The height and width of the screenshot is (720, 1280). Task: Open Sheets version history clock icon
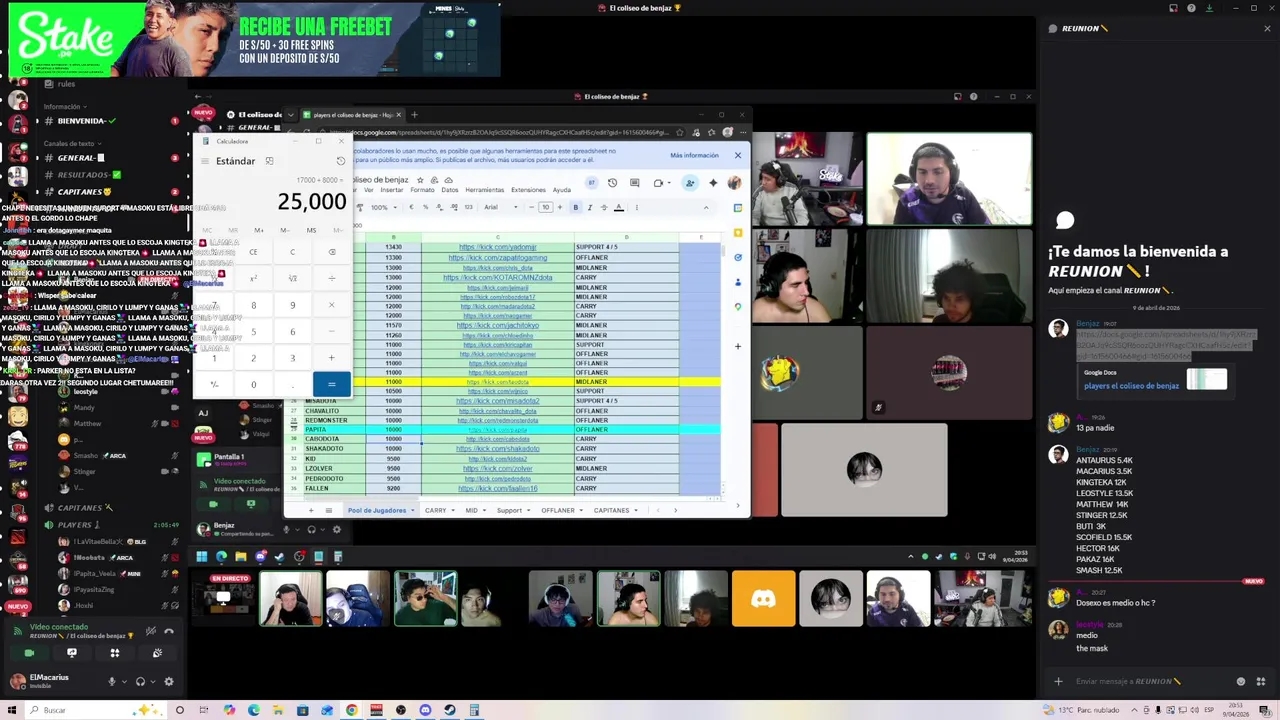coord(612,183)
